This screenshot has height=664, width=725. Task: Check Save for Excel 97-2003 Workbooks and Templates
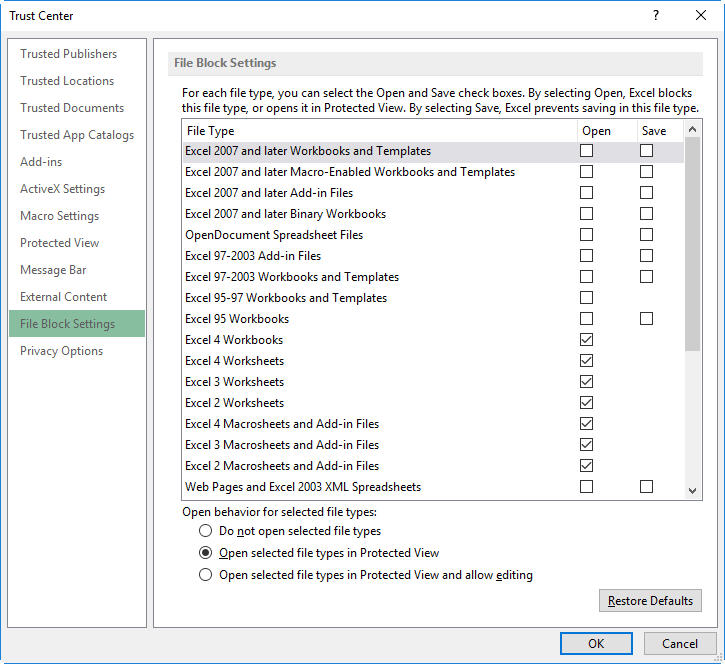(646, 277)
